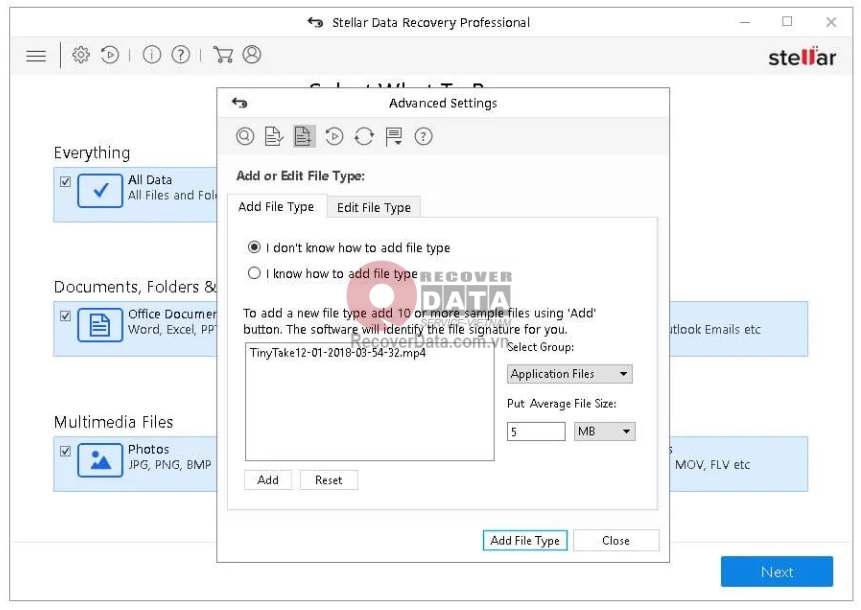
Task: Select 'I don't know how to add file type'
Action: coord(254,247)
